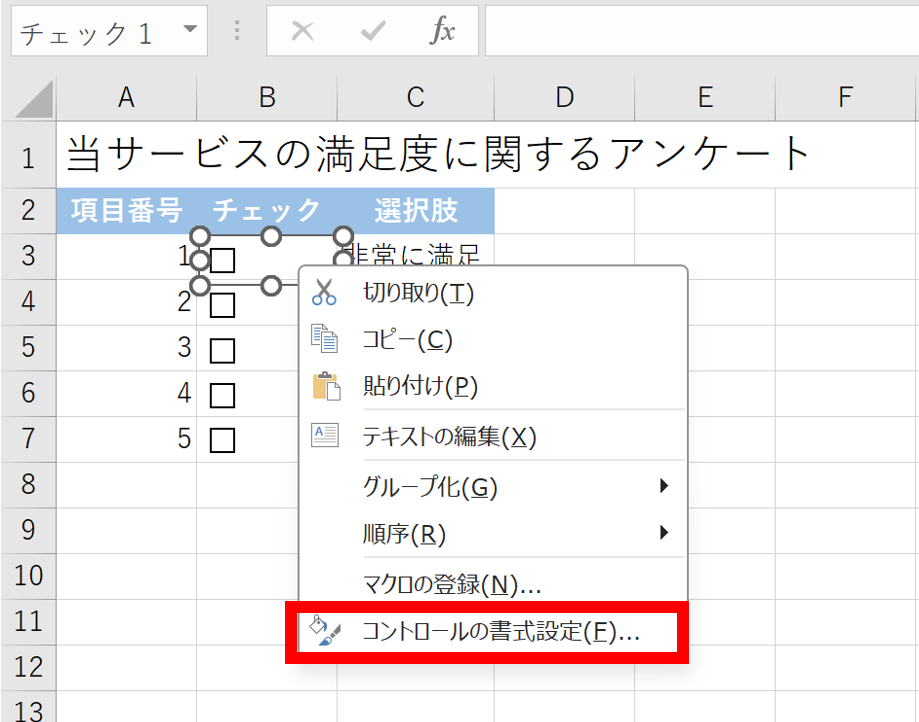Click the formula bar enter checkmark icon
The height and width of the screenshot is (722, 919).
click(x=373, y=32)
